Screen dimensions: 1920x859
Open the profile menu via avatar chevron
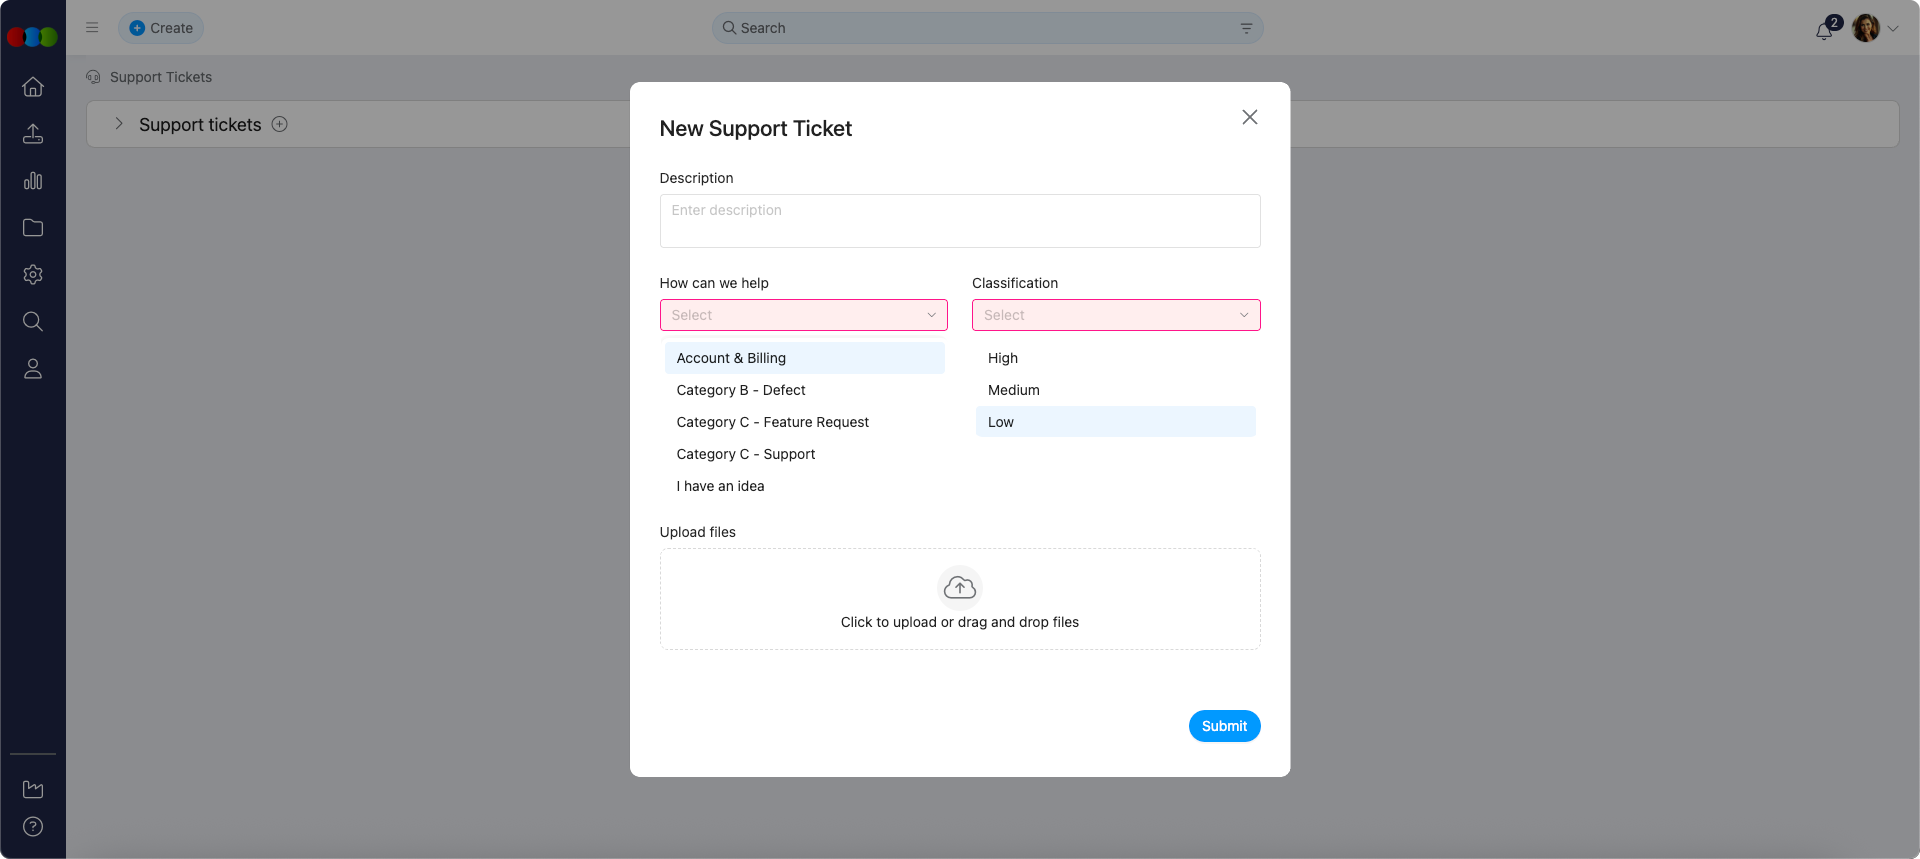1895,28
